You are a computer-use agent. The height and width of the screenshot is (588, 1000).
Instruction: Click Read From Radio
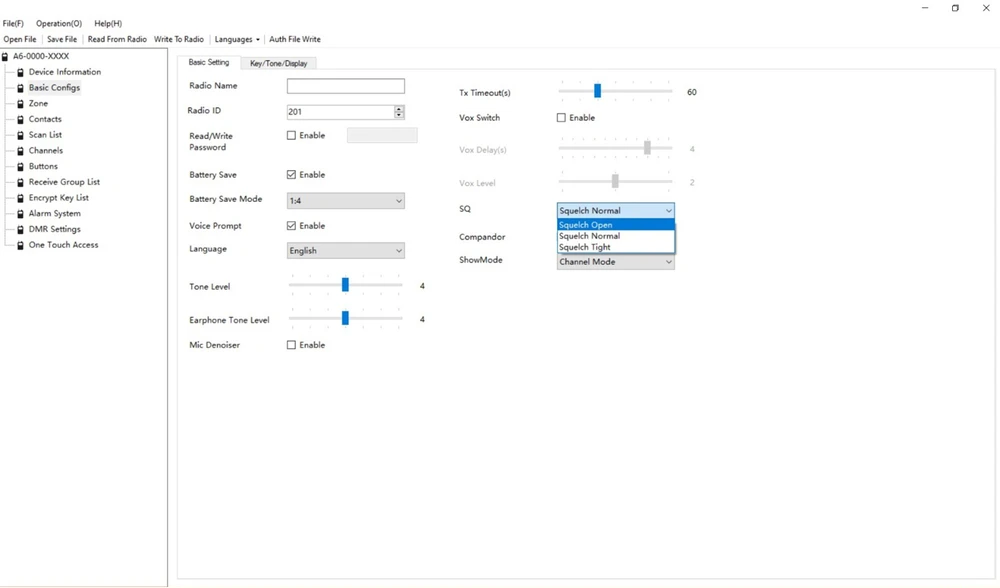(x=117, y=40)
